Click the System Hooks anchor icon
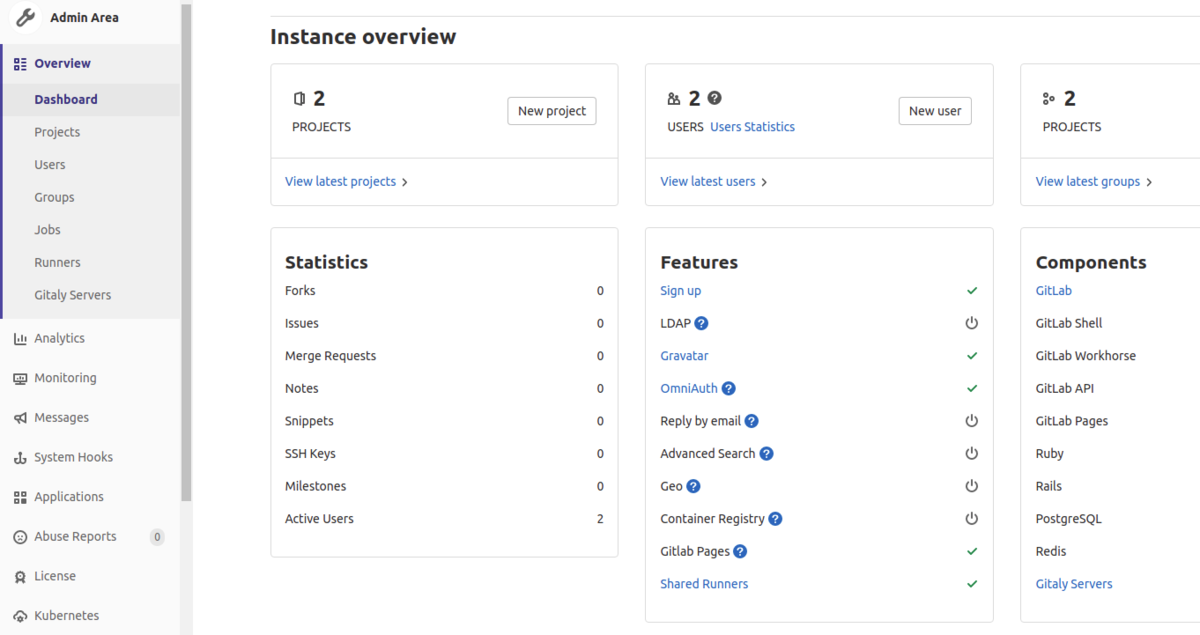This screenshot has width=1200, height=635. (20, 457)
